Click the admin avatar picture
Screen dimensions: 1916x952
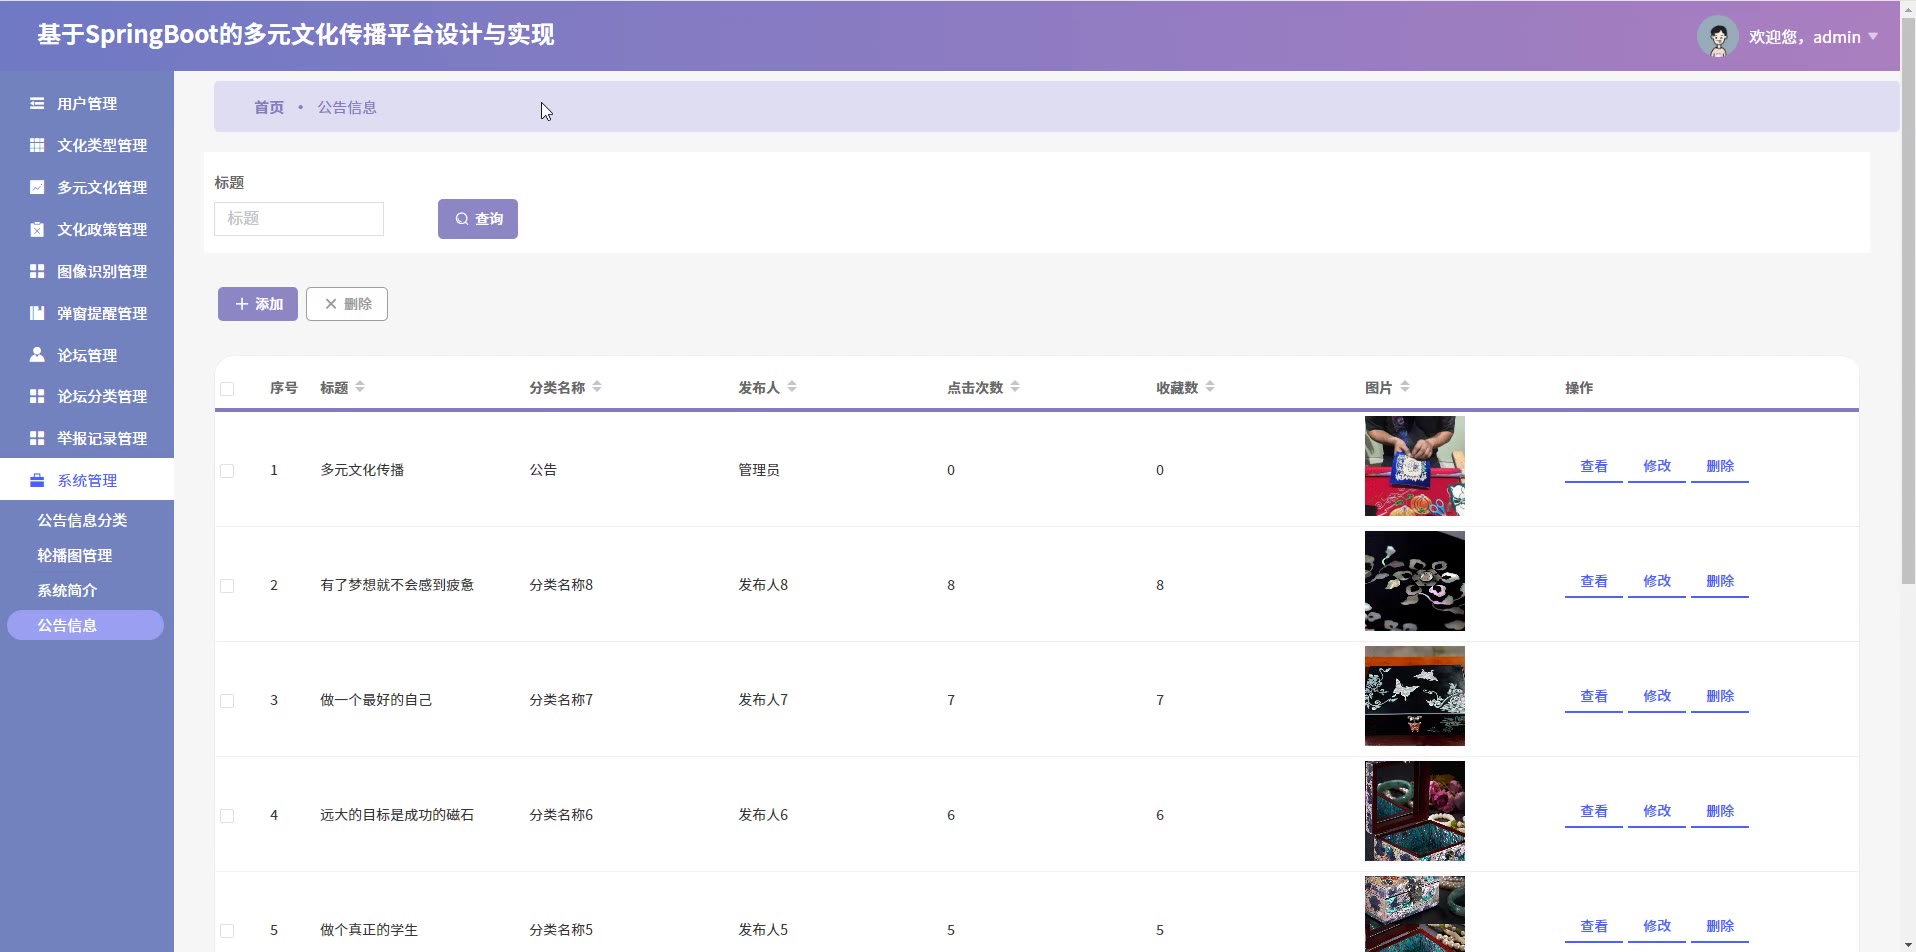(1717, 38)
